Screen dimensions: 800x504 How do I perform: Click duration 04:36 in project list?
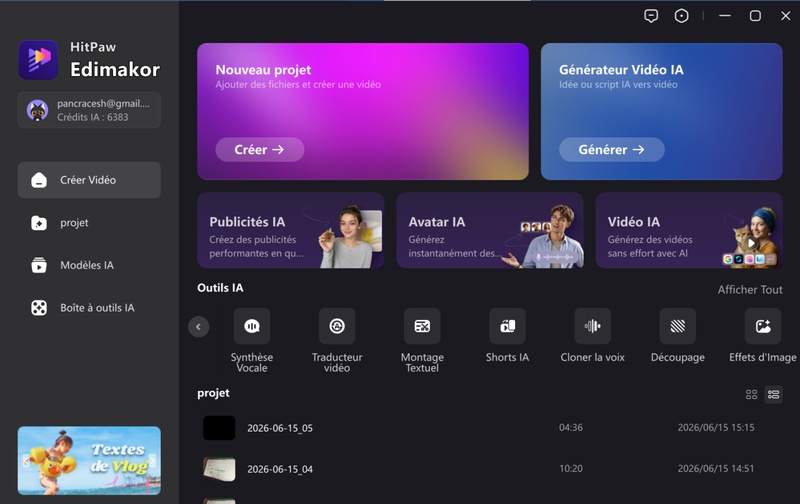(x=571, y=427)
